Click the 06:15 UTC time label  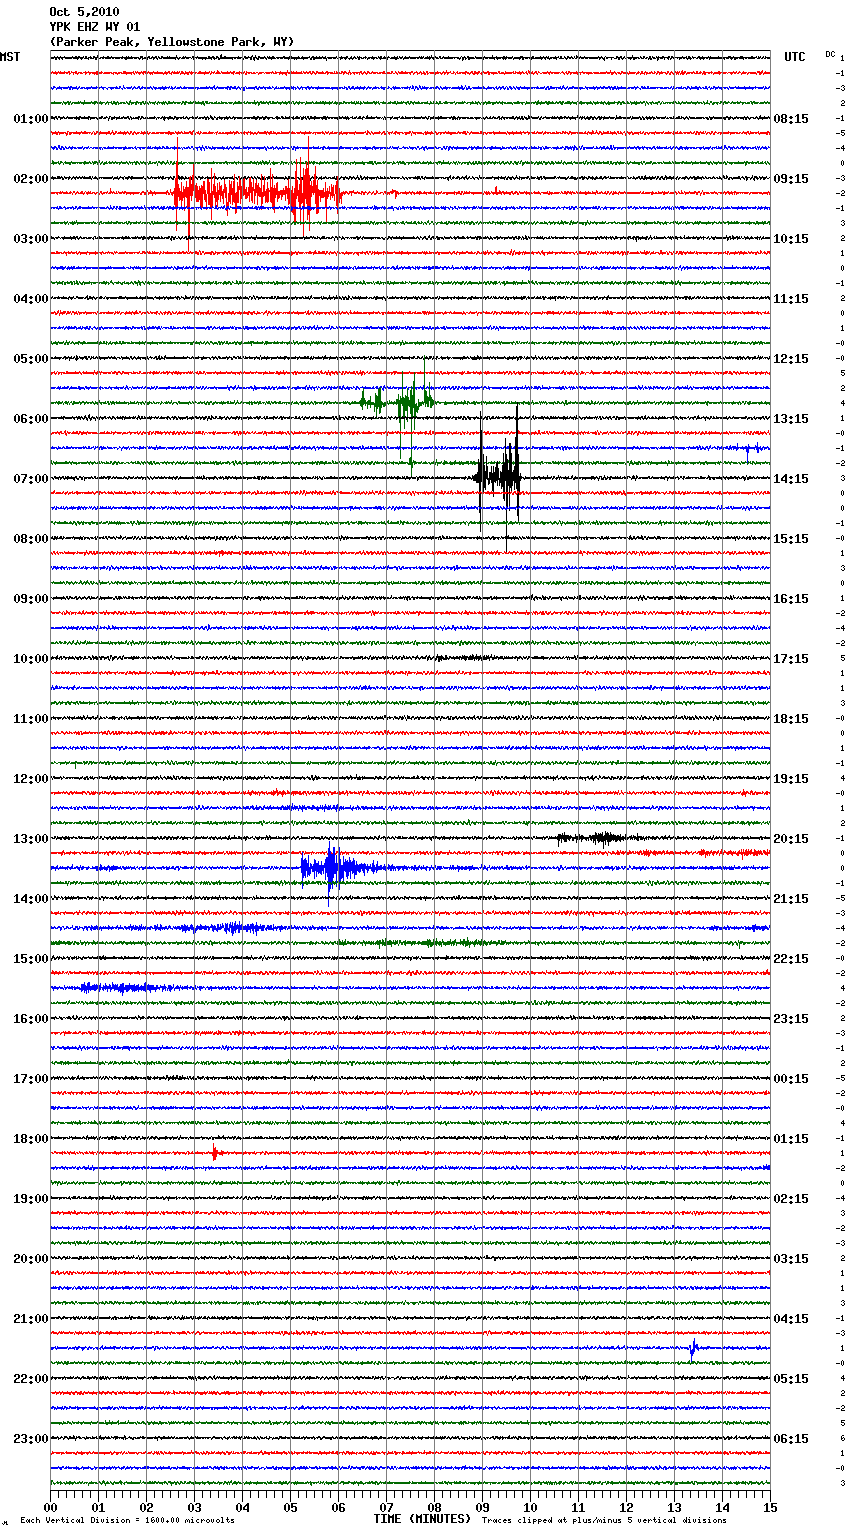tap(791, 1439)
